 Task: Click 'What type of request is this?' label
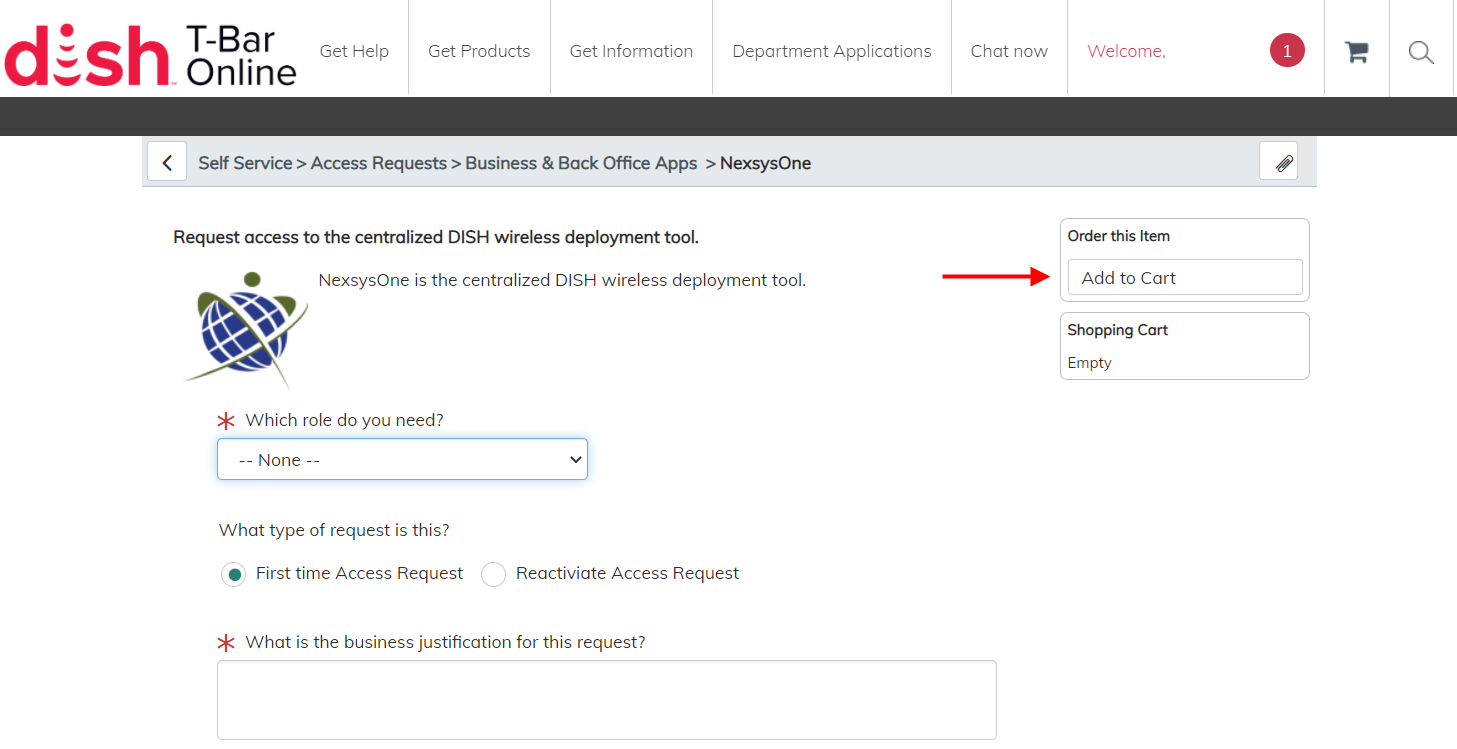[x=334, y=530]
